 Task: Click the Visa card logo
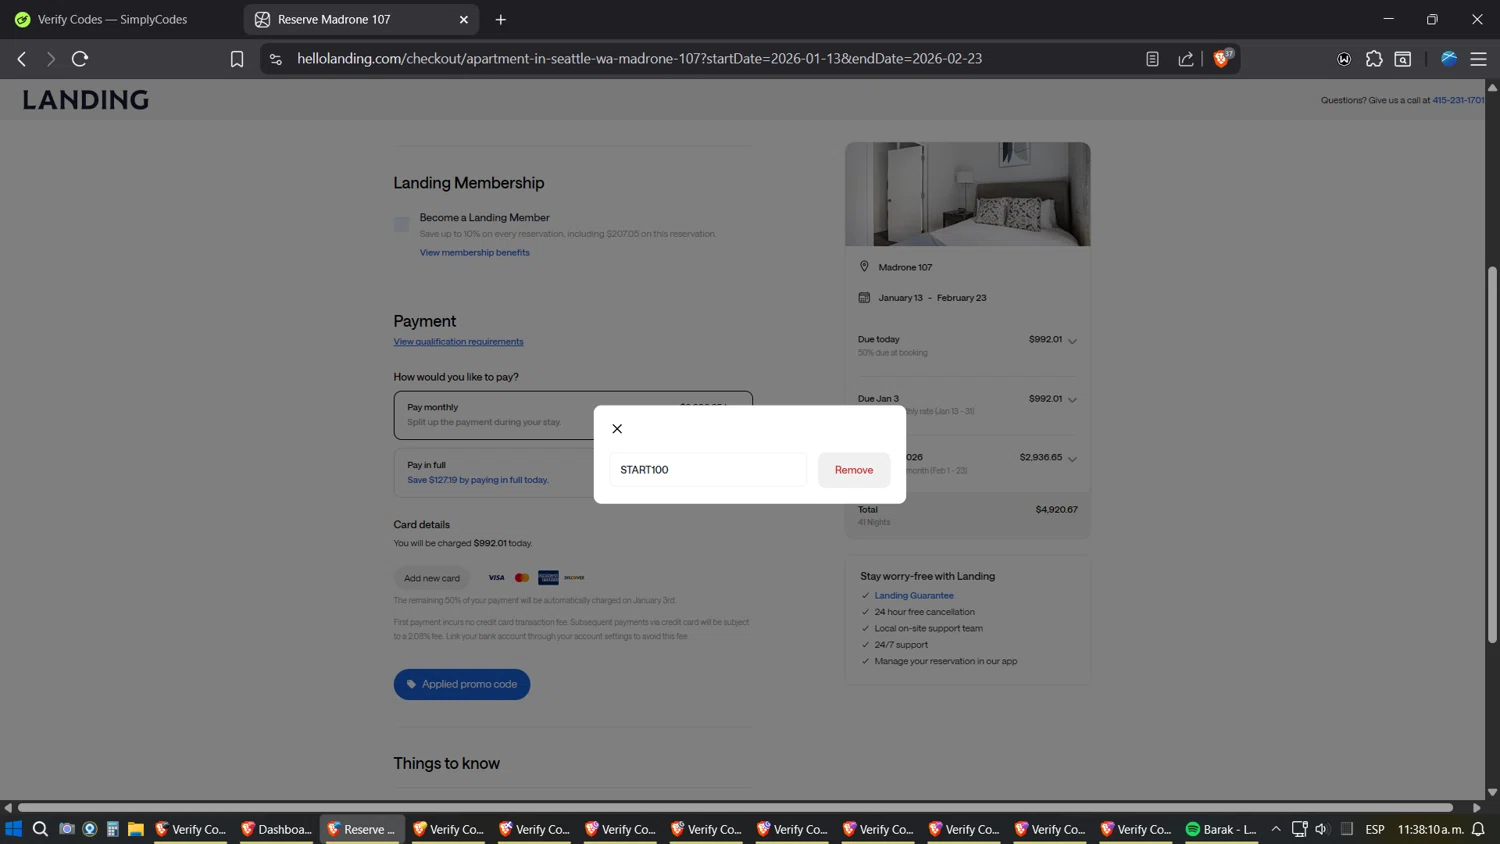point(496,578)
